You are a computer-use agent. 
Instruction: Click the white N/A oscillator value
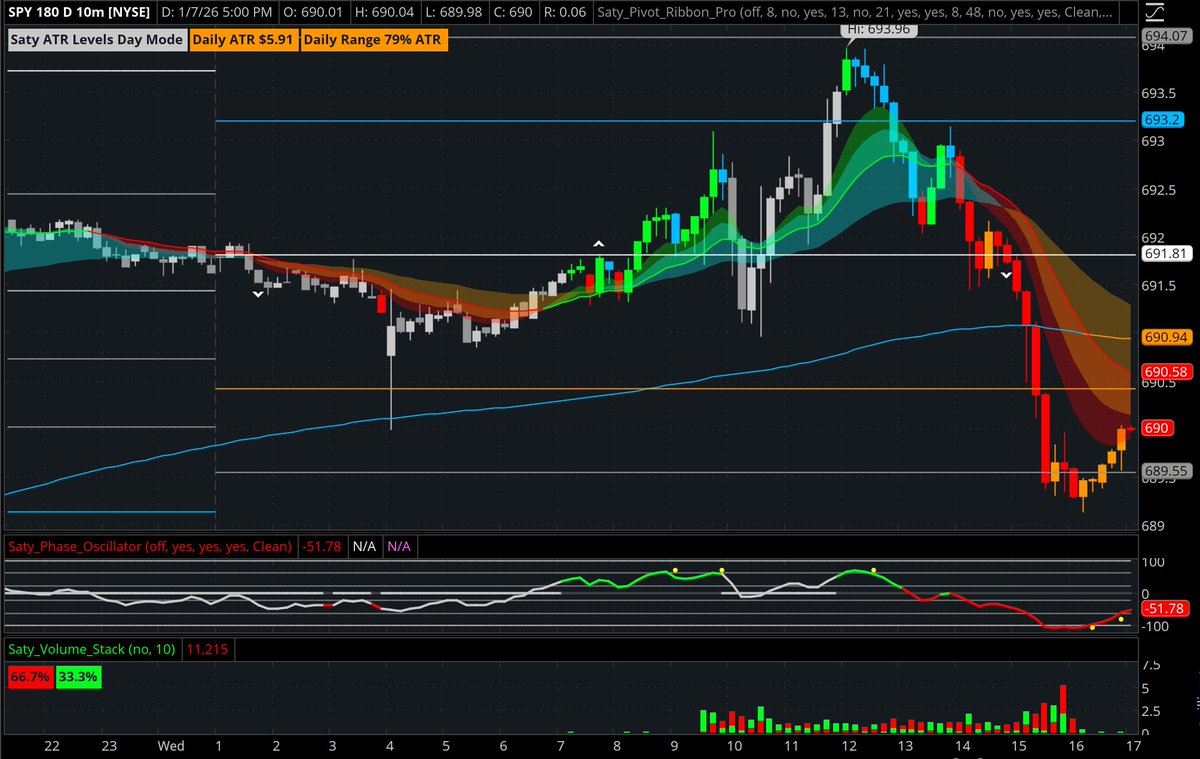(x=364, y=547)
